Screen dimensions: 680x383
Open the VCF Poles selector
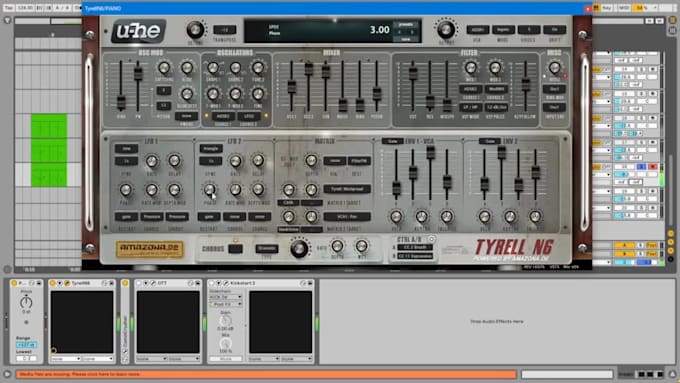[x=497, y=107]
